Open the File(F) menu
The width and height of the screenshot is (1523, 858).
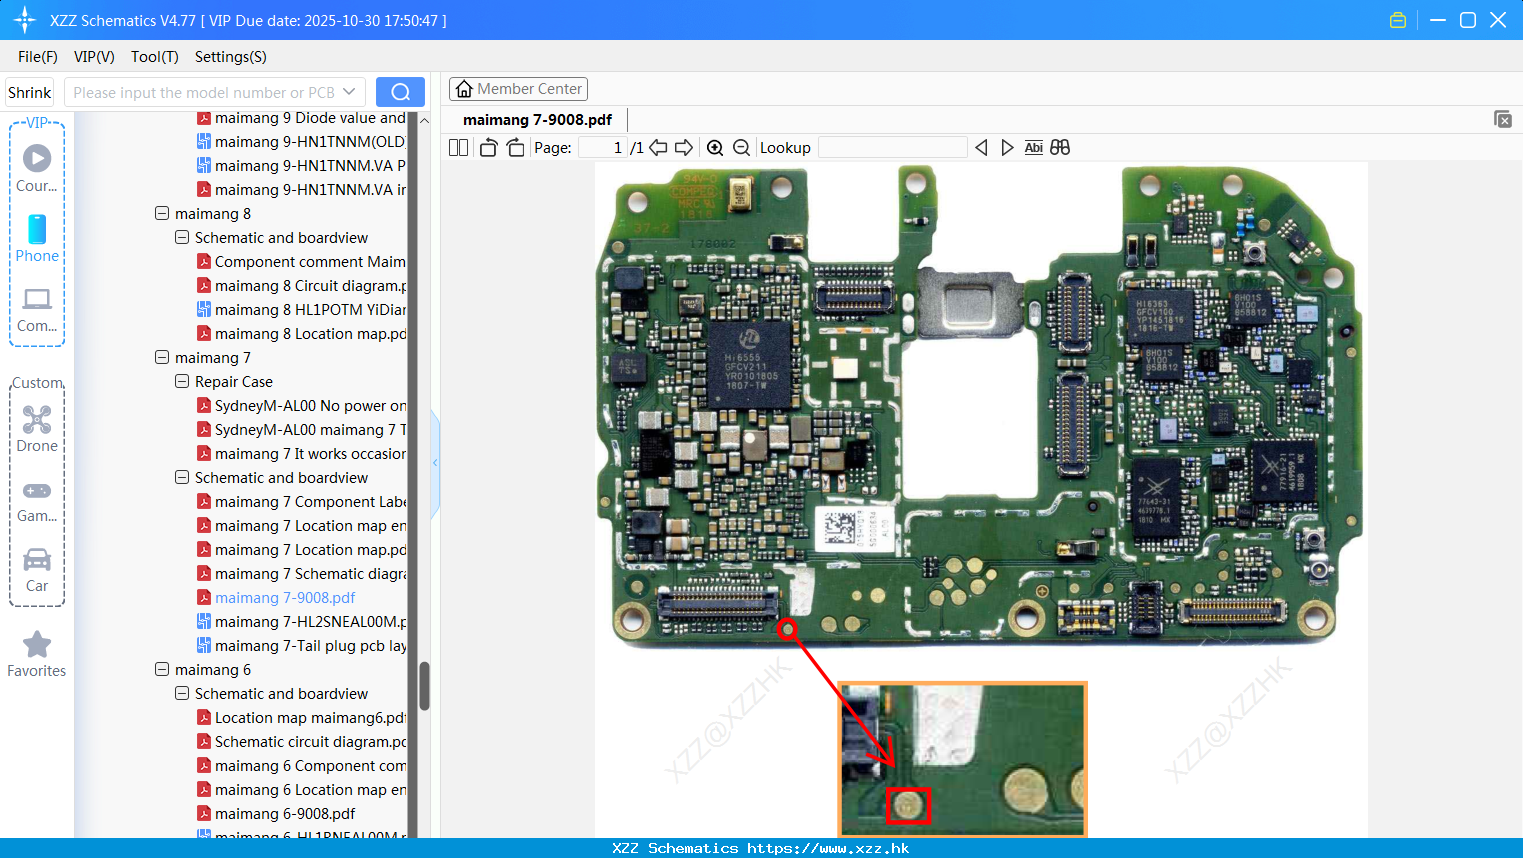click(38, 57)
